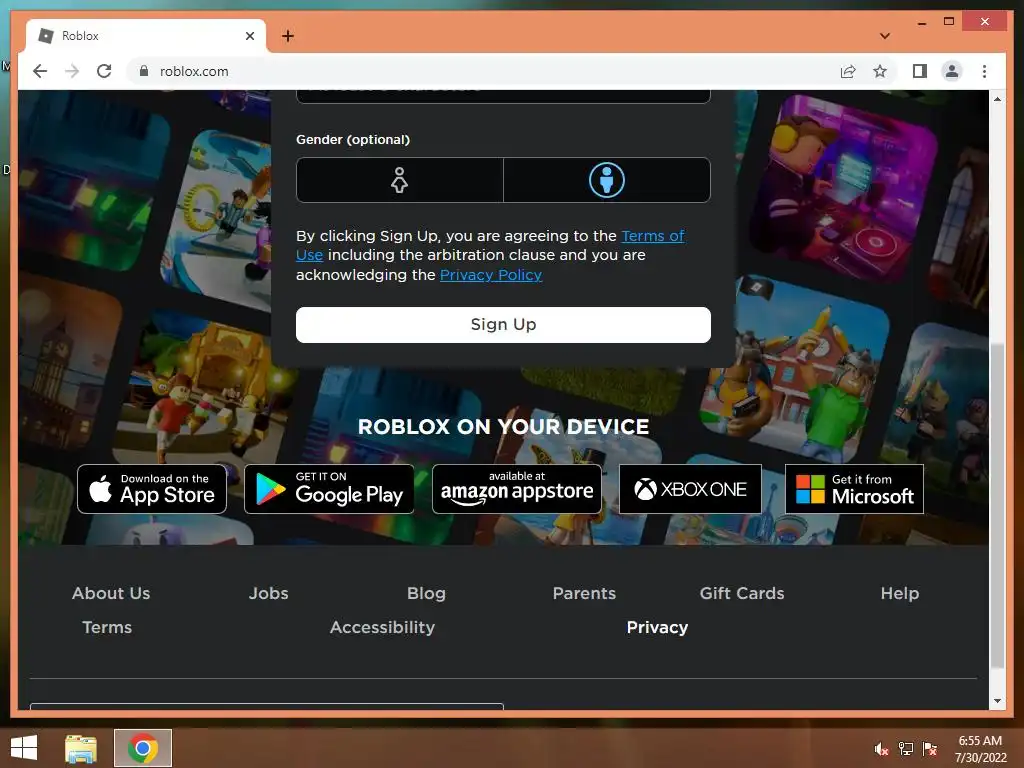Viewport: 1024px width, 768px height.
Task: Share this page icon
Action: click(848, 71)
